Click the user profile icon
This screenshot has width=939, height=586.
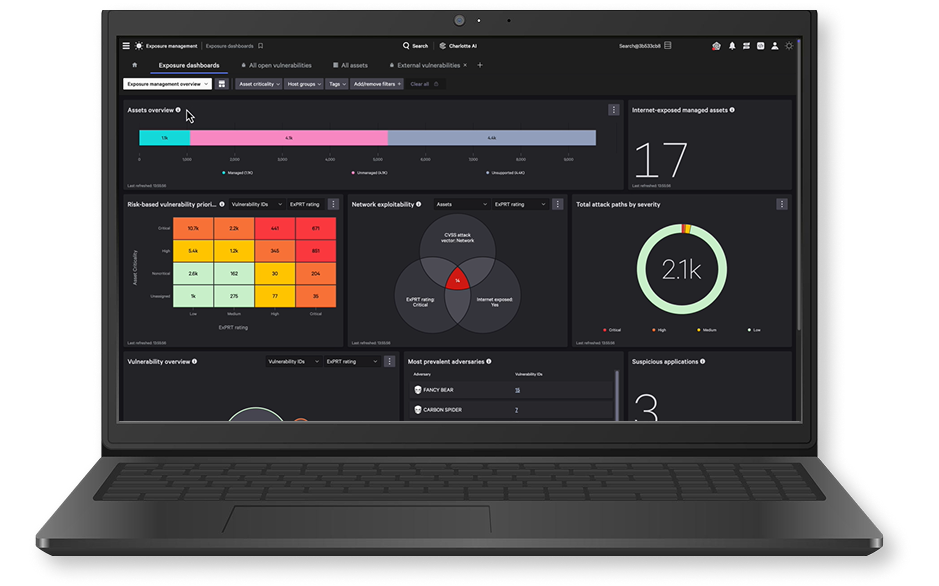pos(774,46)
